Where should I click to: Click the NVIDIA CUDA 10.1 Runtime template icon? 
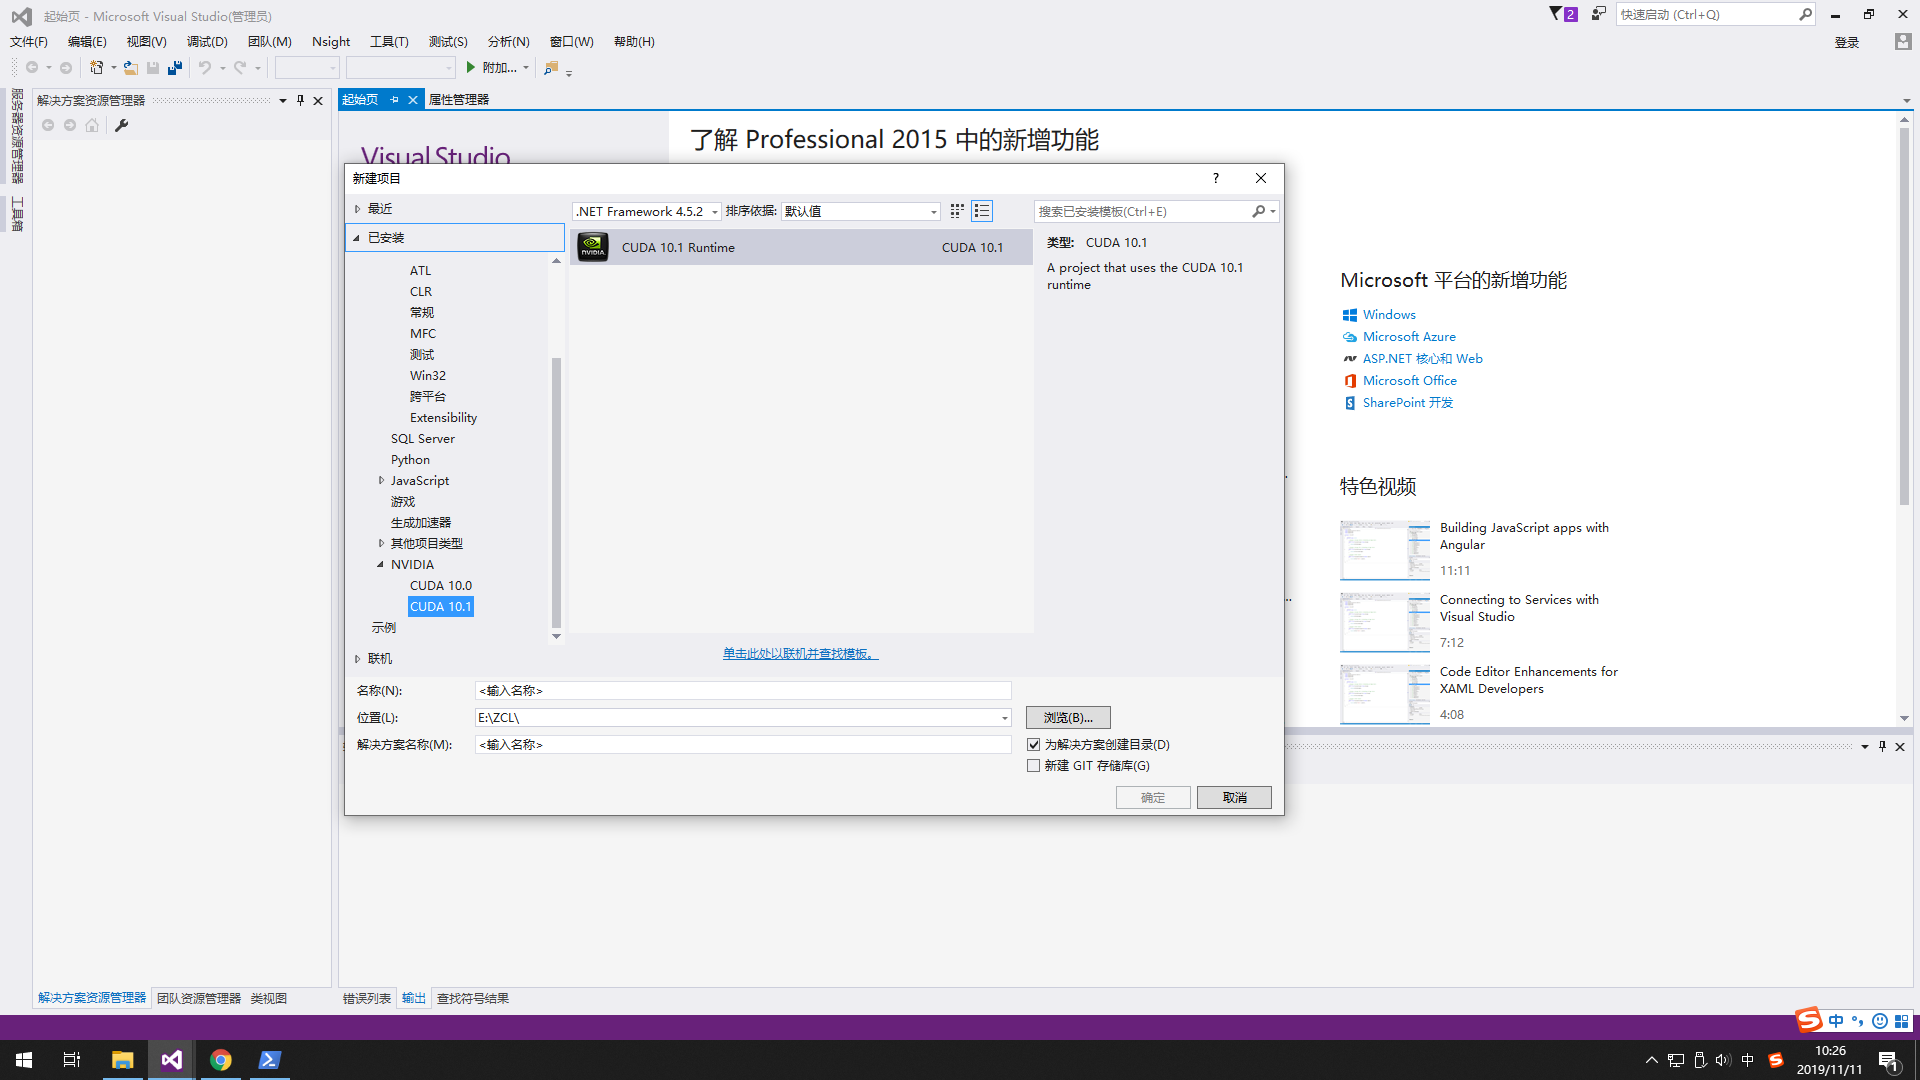(x=593, y=247)
